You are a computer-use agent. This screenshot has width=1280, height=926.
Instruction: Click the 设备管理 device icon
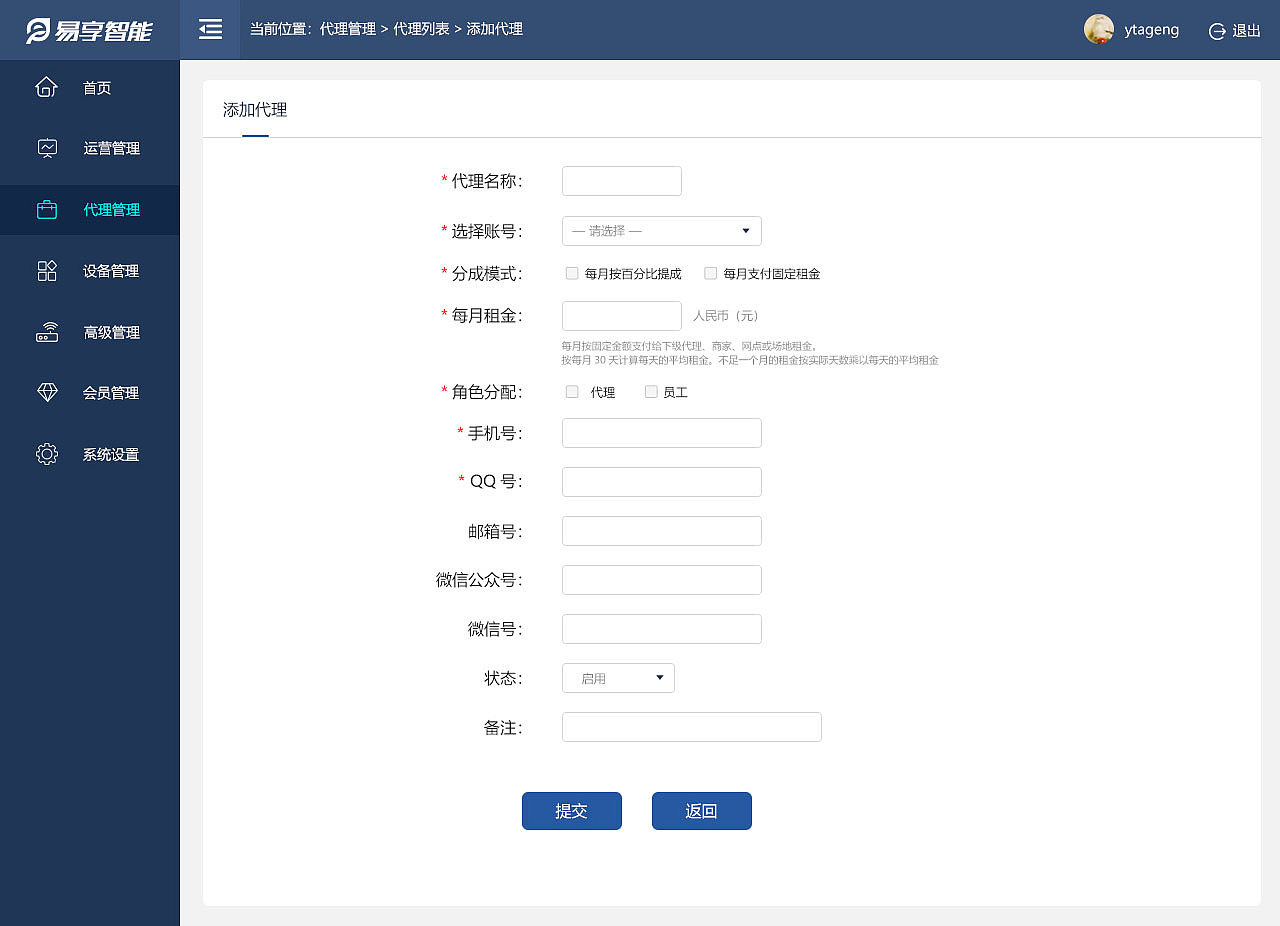click(46, 270)
